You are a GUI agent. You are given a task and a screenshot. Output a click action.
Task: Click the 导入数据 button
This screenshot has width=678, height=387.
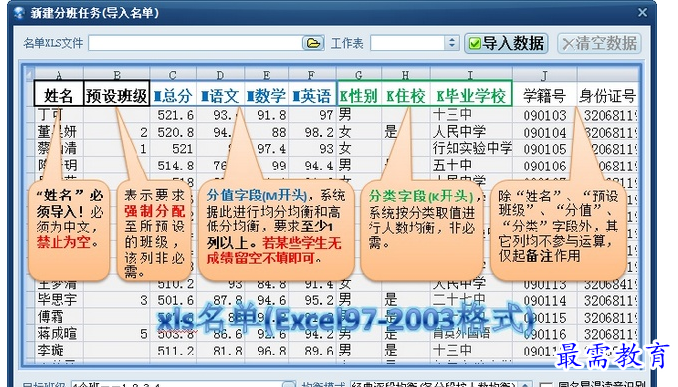506,43
